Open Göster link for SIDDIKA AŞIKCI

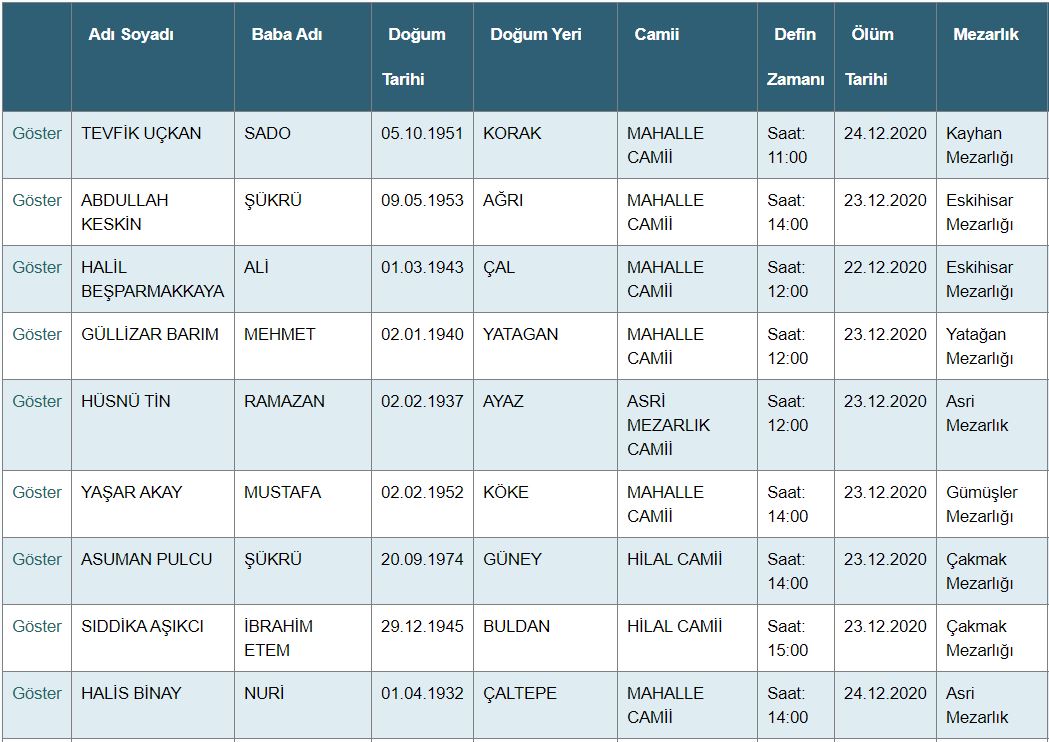[37, 626]
